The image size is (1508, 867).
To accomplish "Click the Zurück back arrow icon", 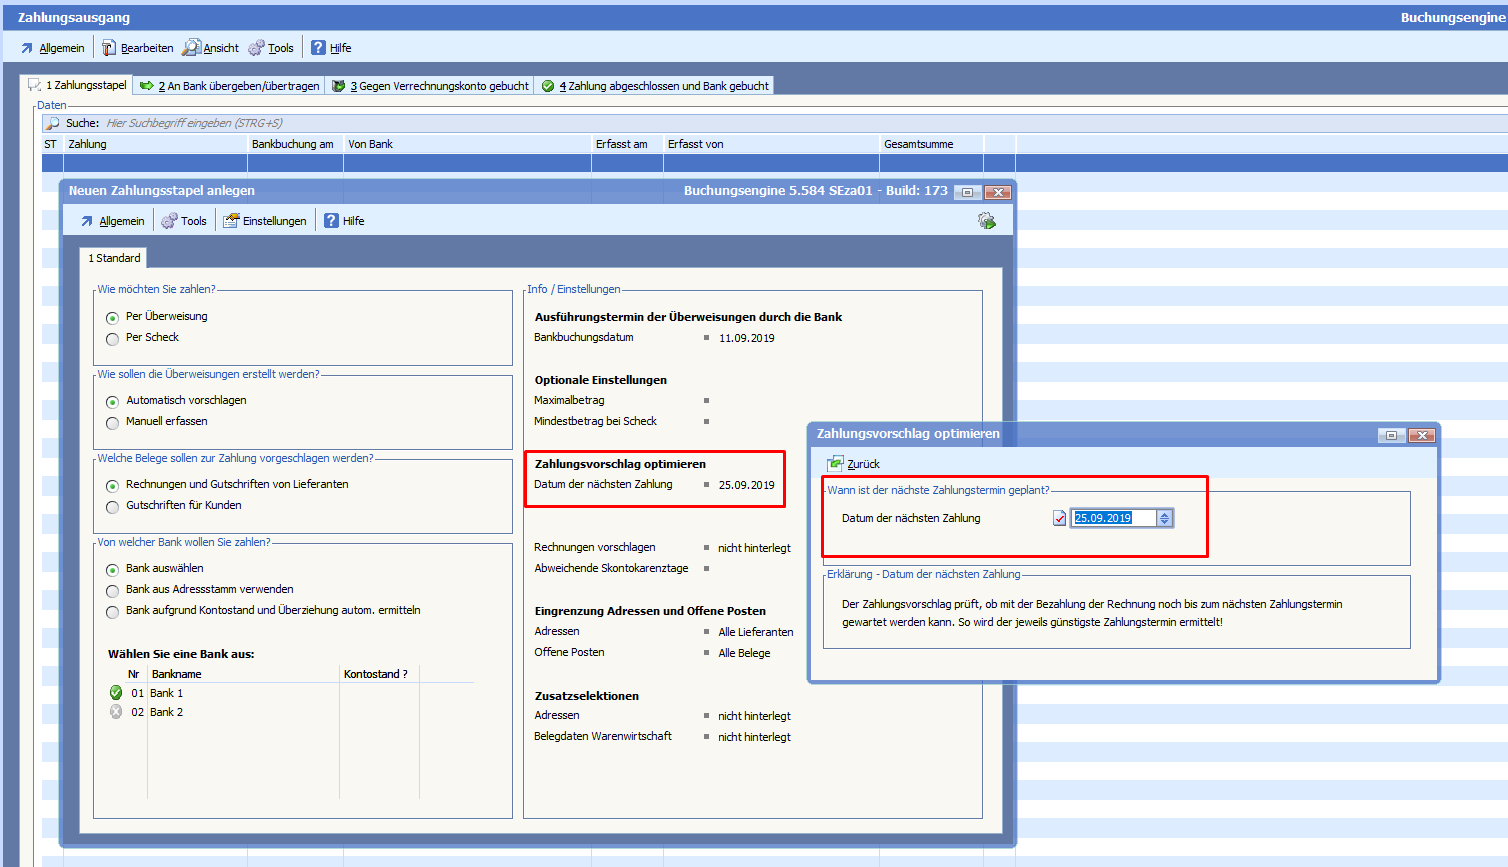I will (835, 464).
